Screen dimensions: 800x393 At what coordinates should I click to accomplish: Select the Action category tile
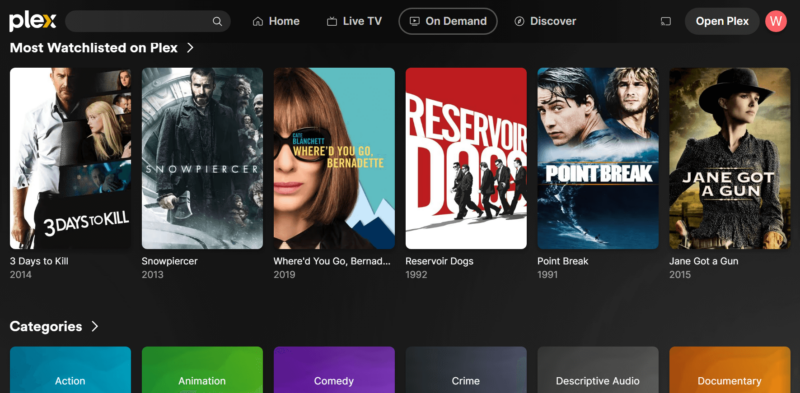tap(70, 370)
